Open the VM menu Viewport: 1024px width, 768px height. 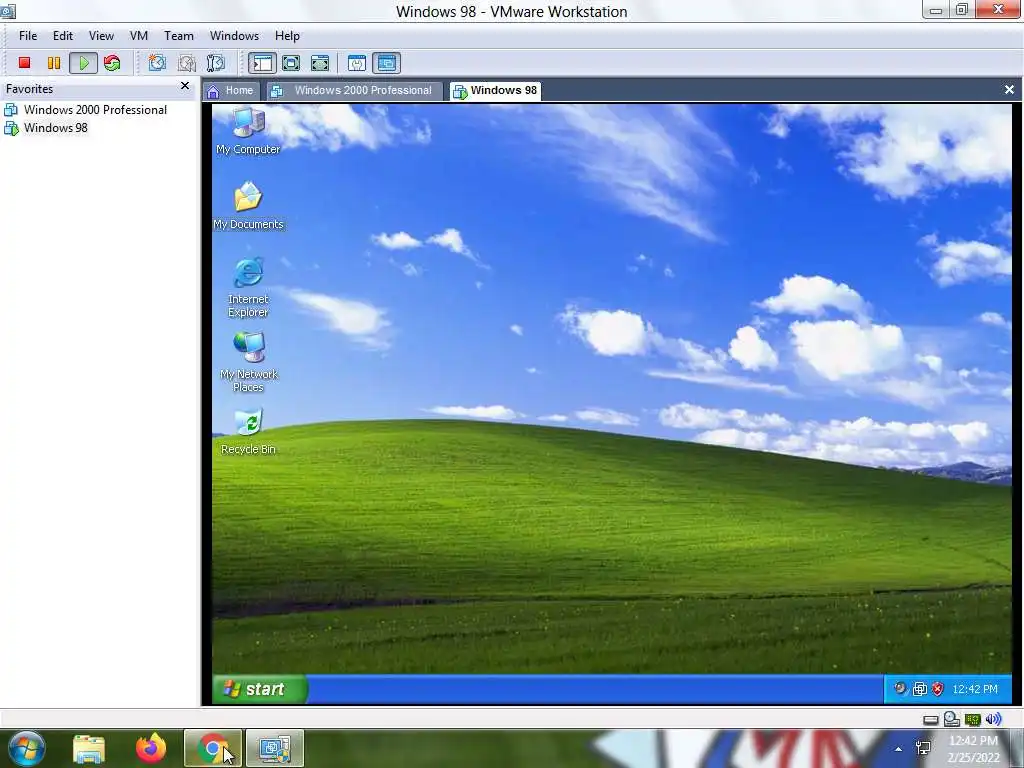click(x=138, y=36)
